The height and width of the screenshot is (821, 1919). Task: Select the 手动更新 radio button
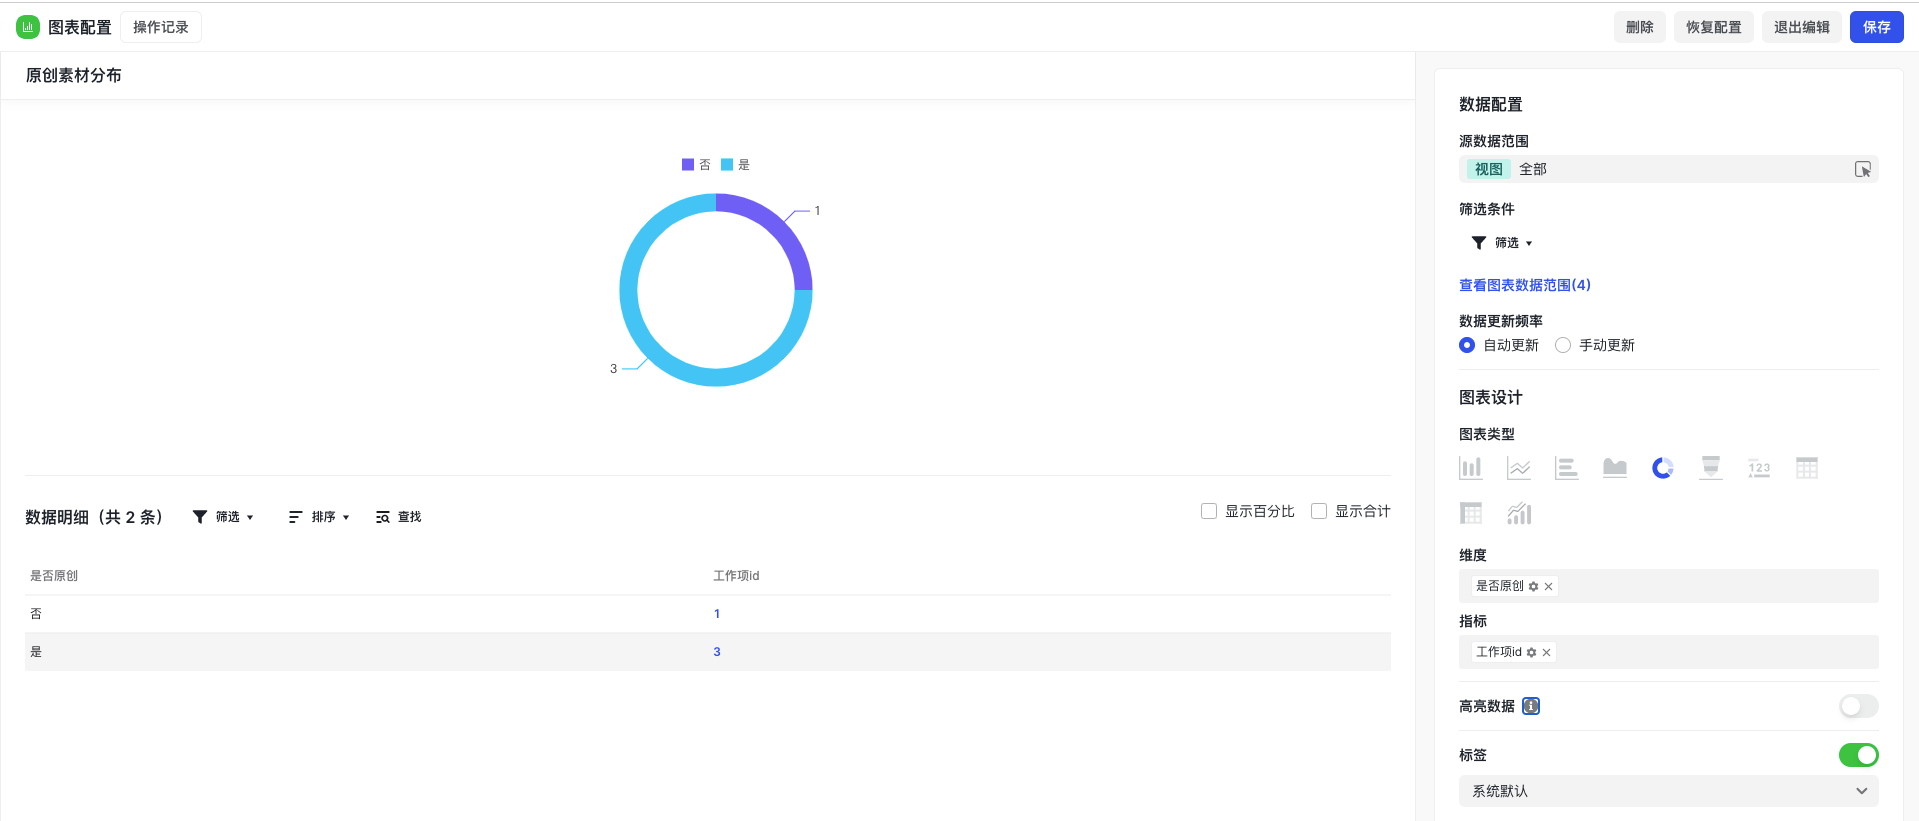1563,345
